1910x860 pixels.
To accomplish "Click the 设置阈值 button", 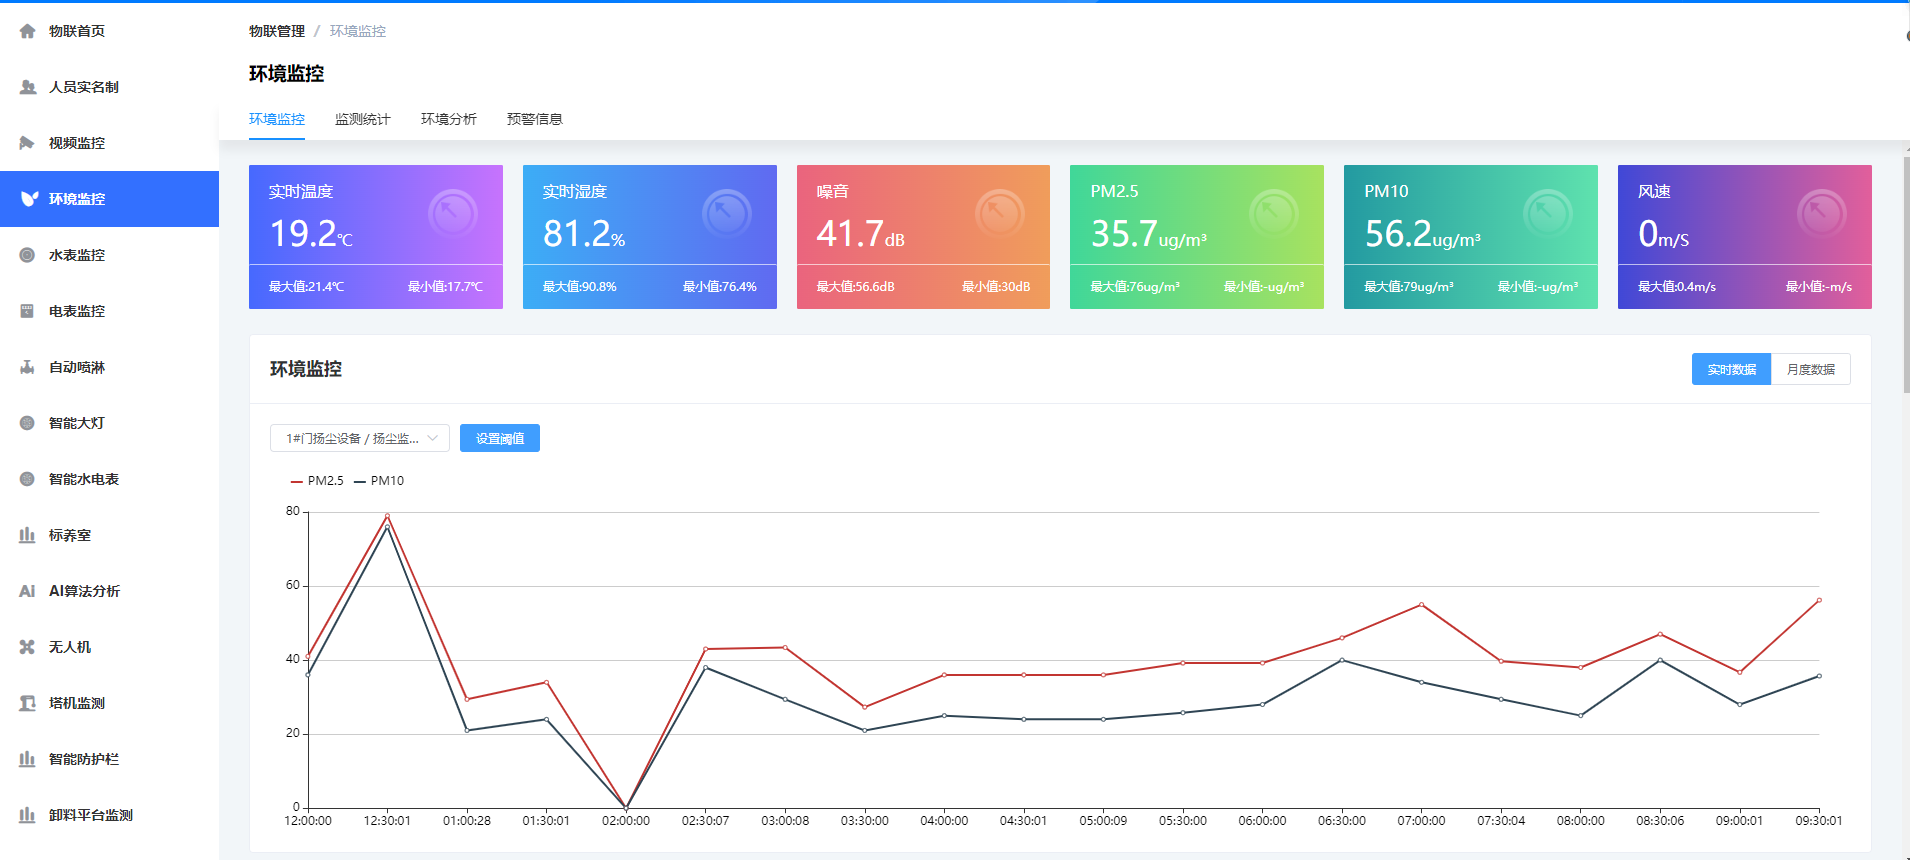I will 500,438.
